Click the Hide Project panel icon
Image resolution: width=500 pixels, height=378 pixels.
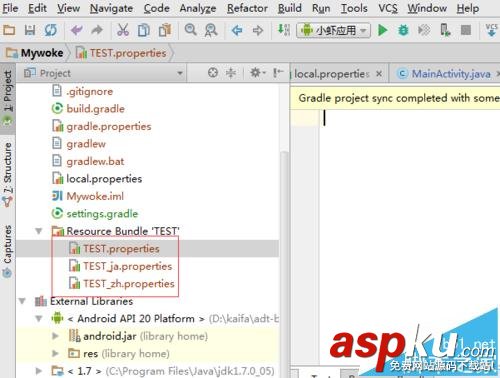[277, 72]
